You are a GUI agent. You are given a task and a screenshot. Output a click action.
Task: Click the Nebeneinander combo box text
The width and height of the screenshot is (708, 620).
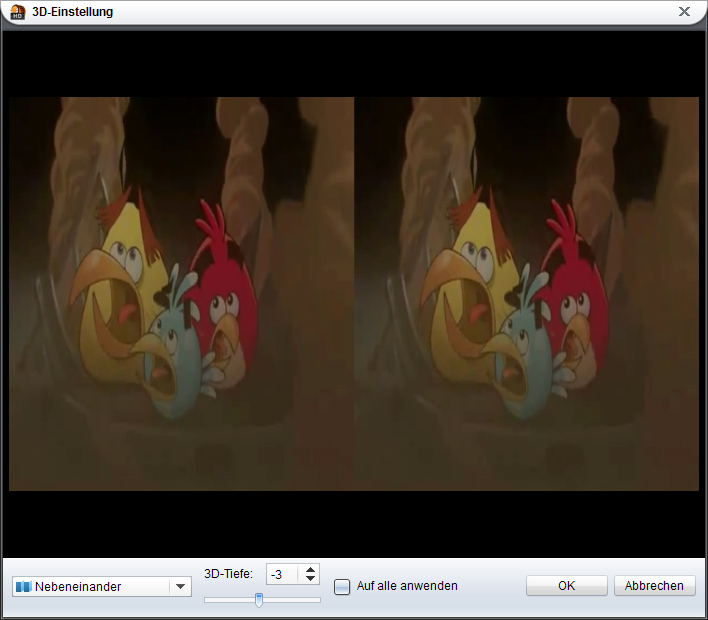coord(78,587)
